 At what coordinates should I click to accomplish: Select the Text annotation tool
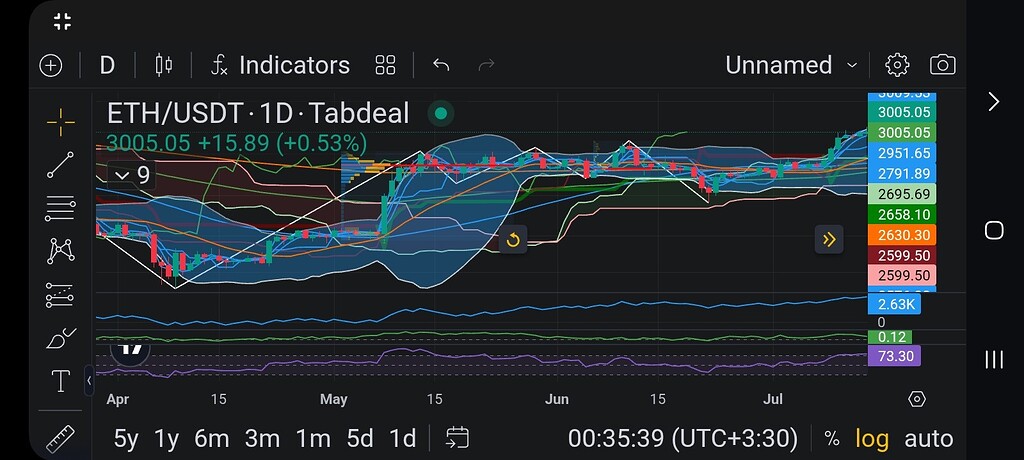(x=60, y=381)
